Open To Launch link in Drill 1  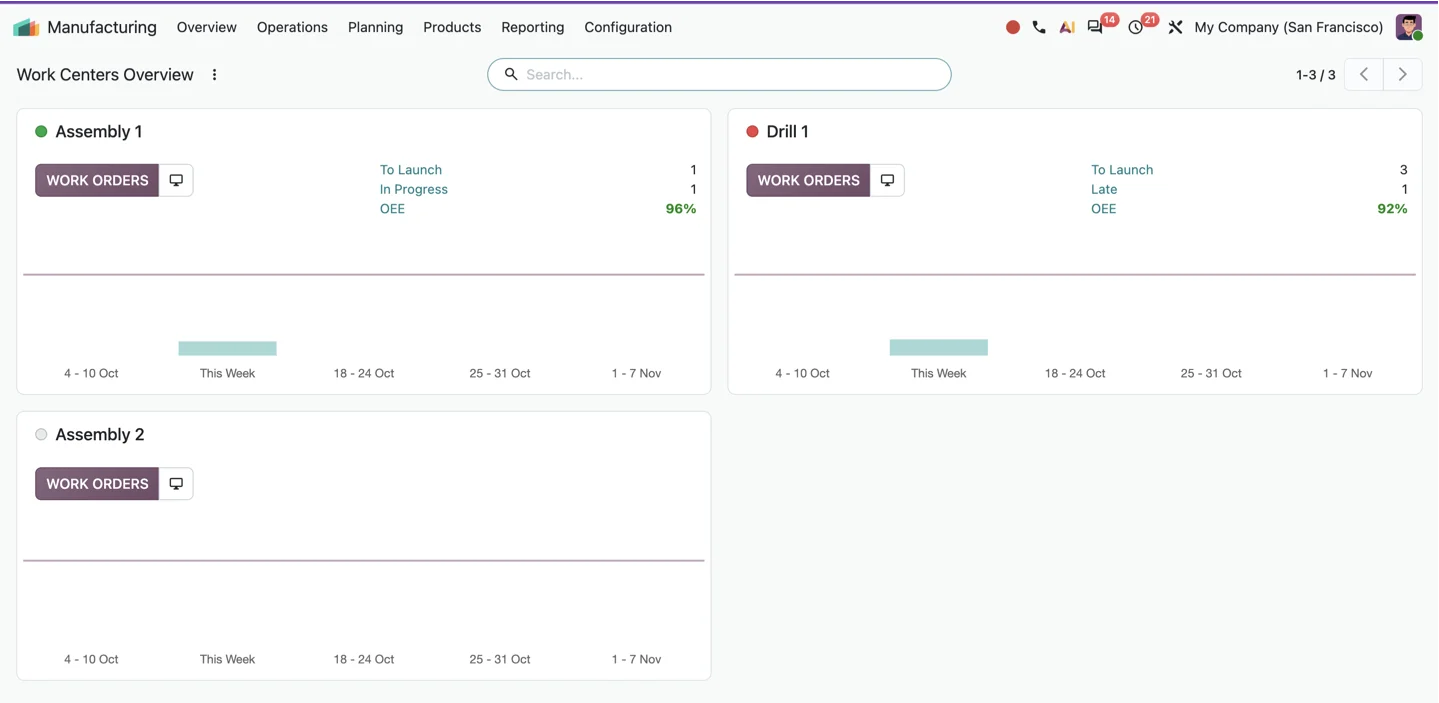coord(1122,170)
